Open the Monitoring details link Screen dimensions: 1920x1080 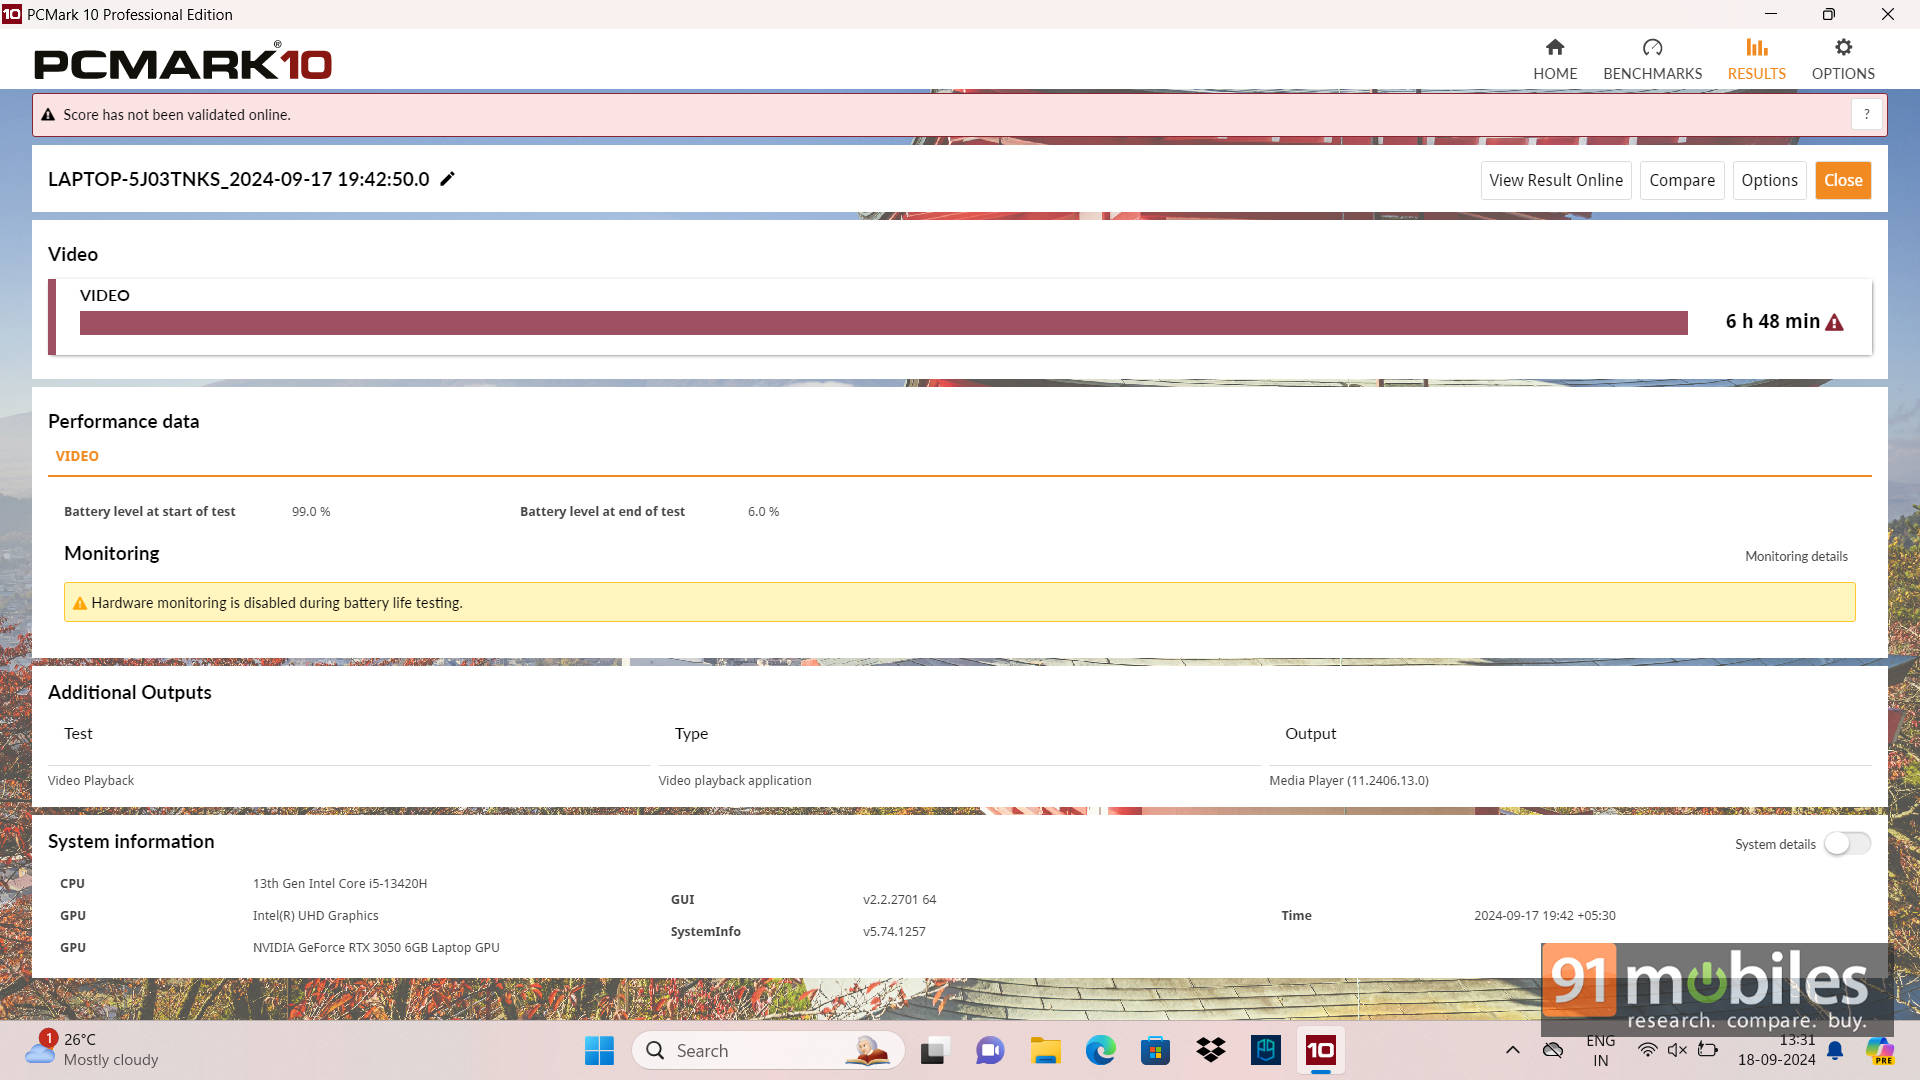[1796, 556]
